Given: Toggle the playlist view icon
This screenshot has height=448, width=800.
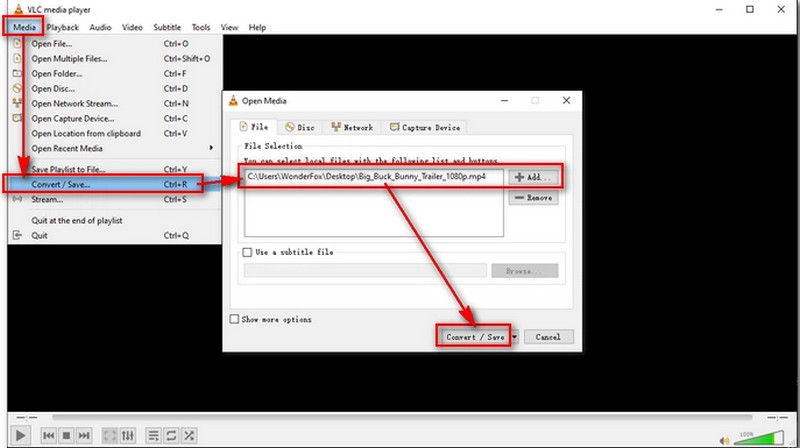Looking at the screenshot, I should 154,436.
